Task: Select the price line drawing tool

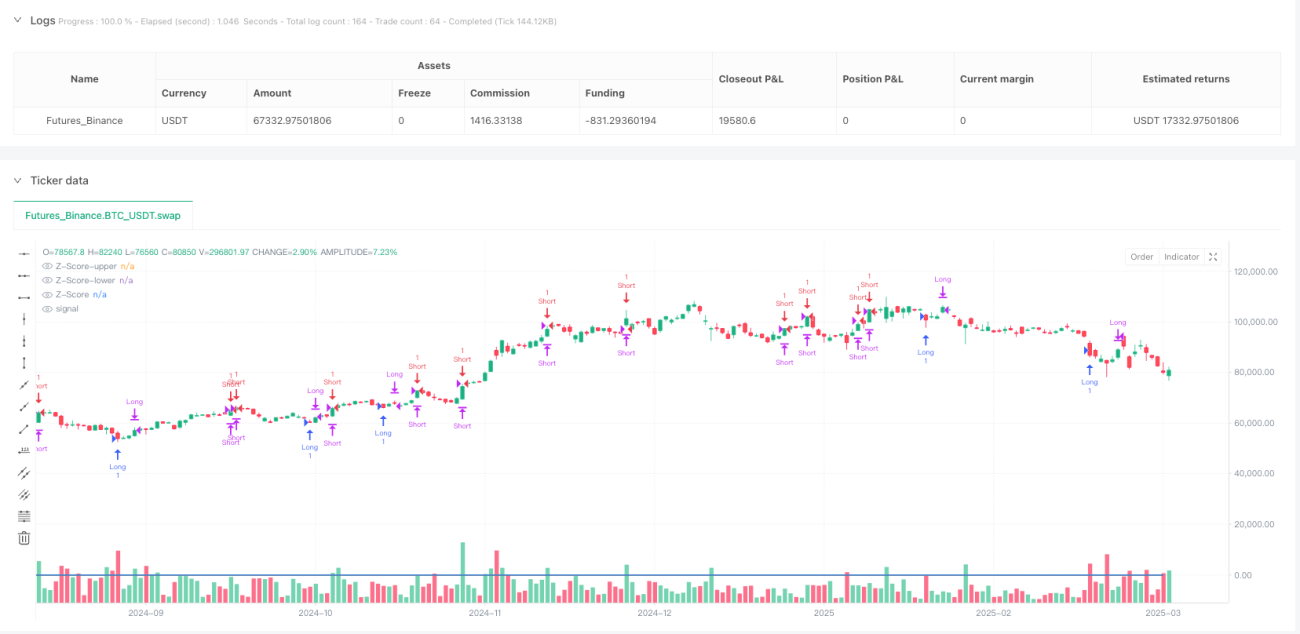Action: (25, 451)
